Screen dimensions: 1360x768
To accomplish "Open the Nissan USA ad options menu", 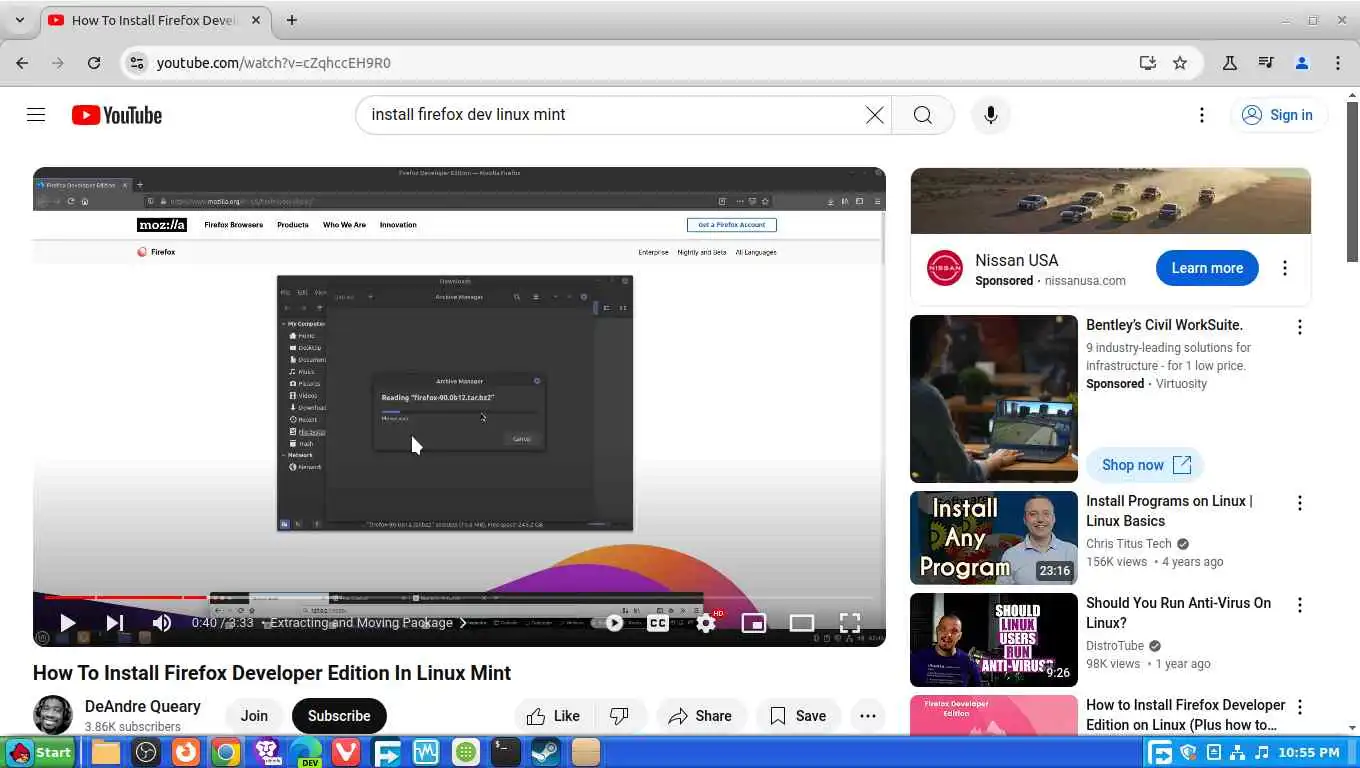I will tap(1285, 268).
